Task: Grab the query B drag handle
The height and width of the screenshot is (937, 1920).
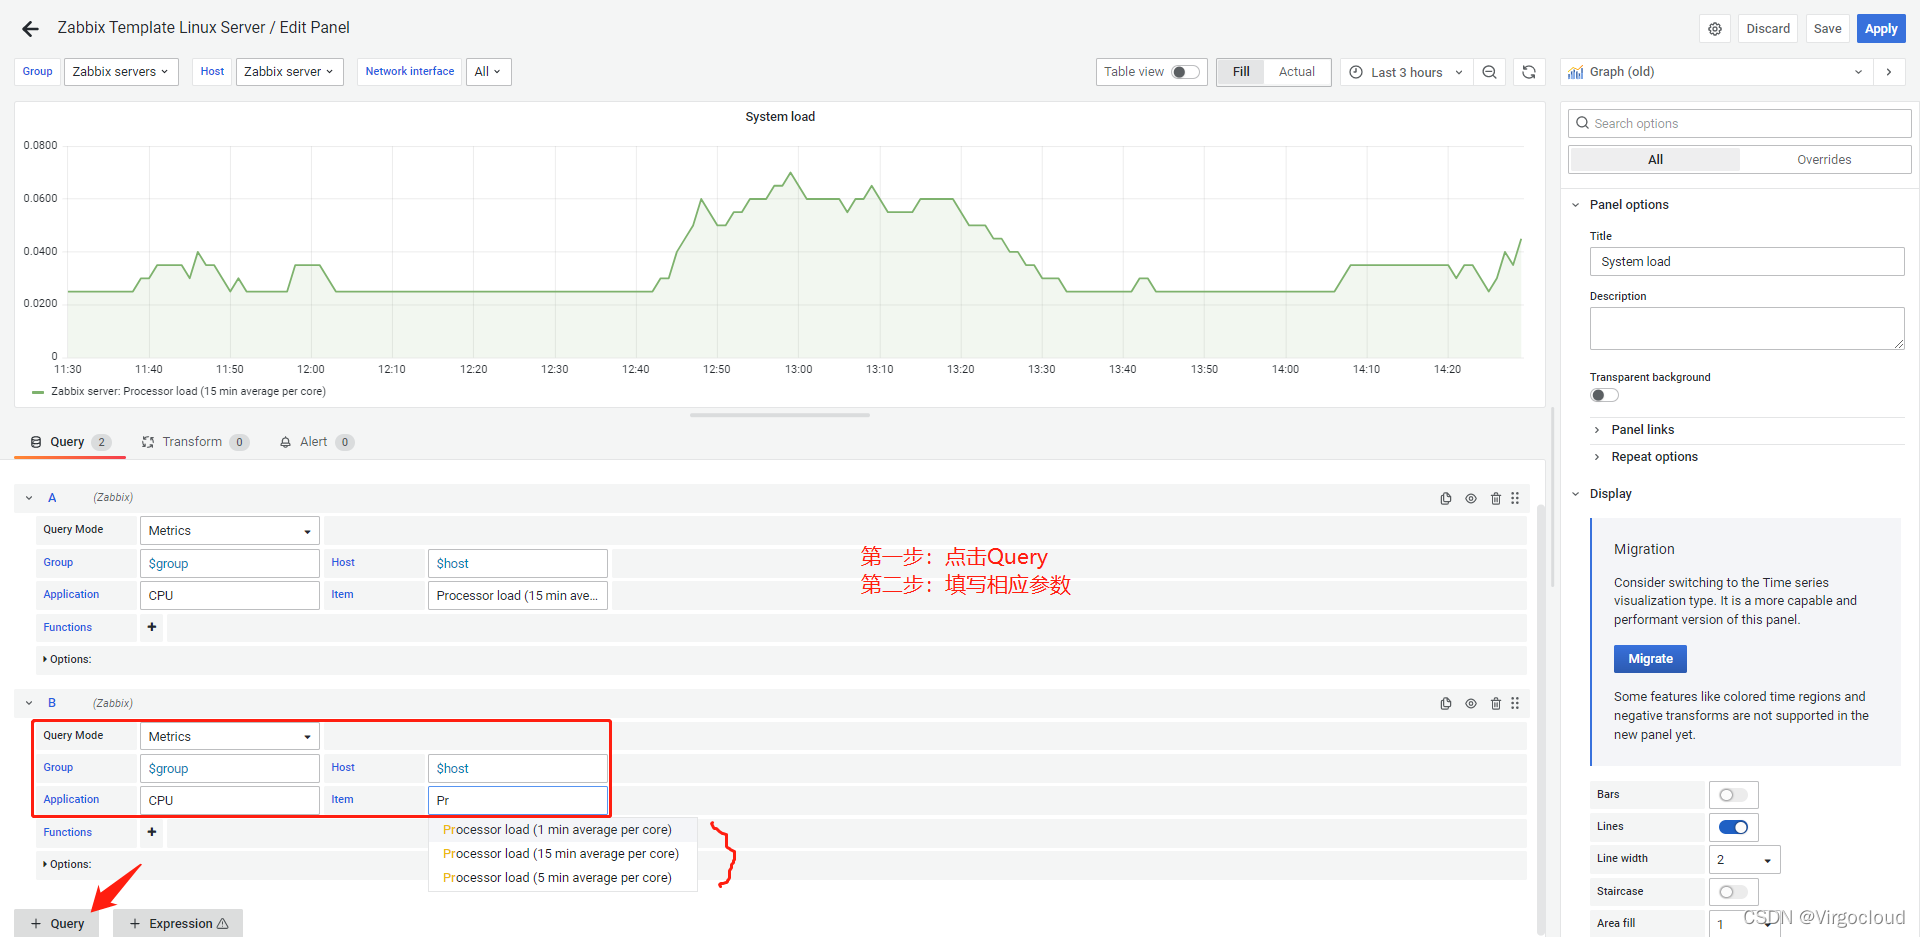Action: click(x=1515, y=704)
